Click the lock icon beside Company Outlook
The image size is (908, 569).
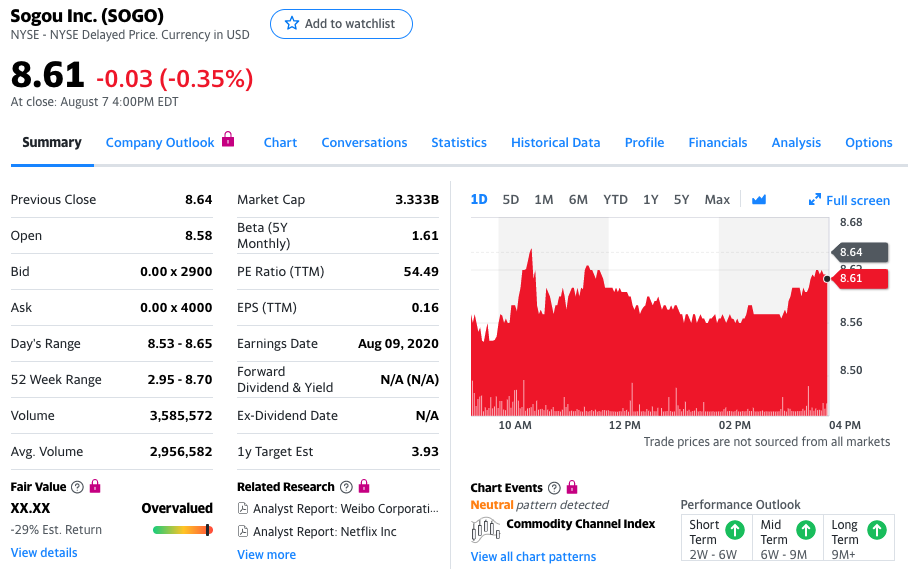228,139
